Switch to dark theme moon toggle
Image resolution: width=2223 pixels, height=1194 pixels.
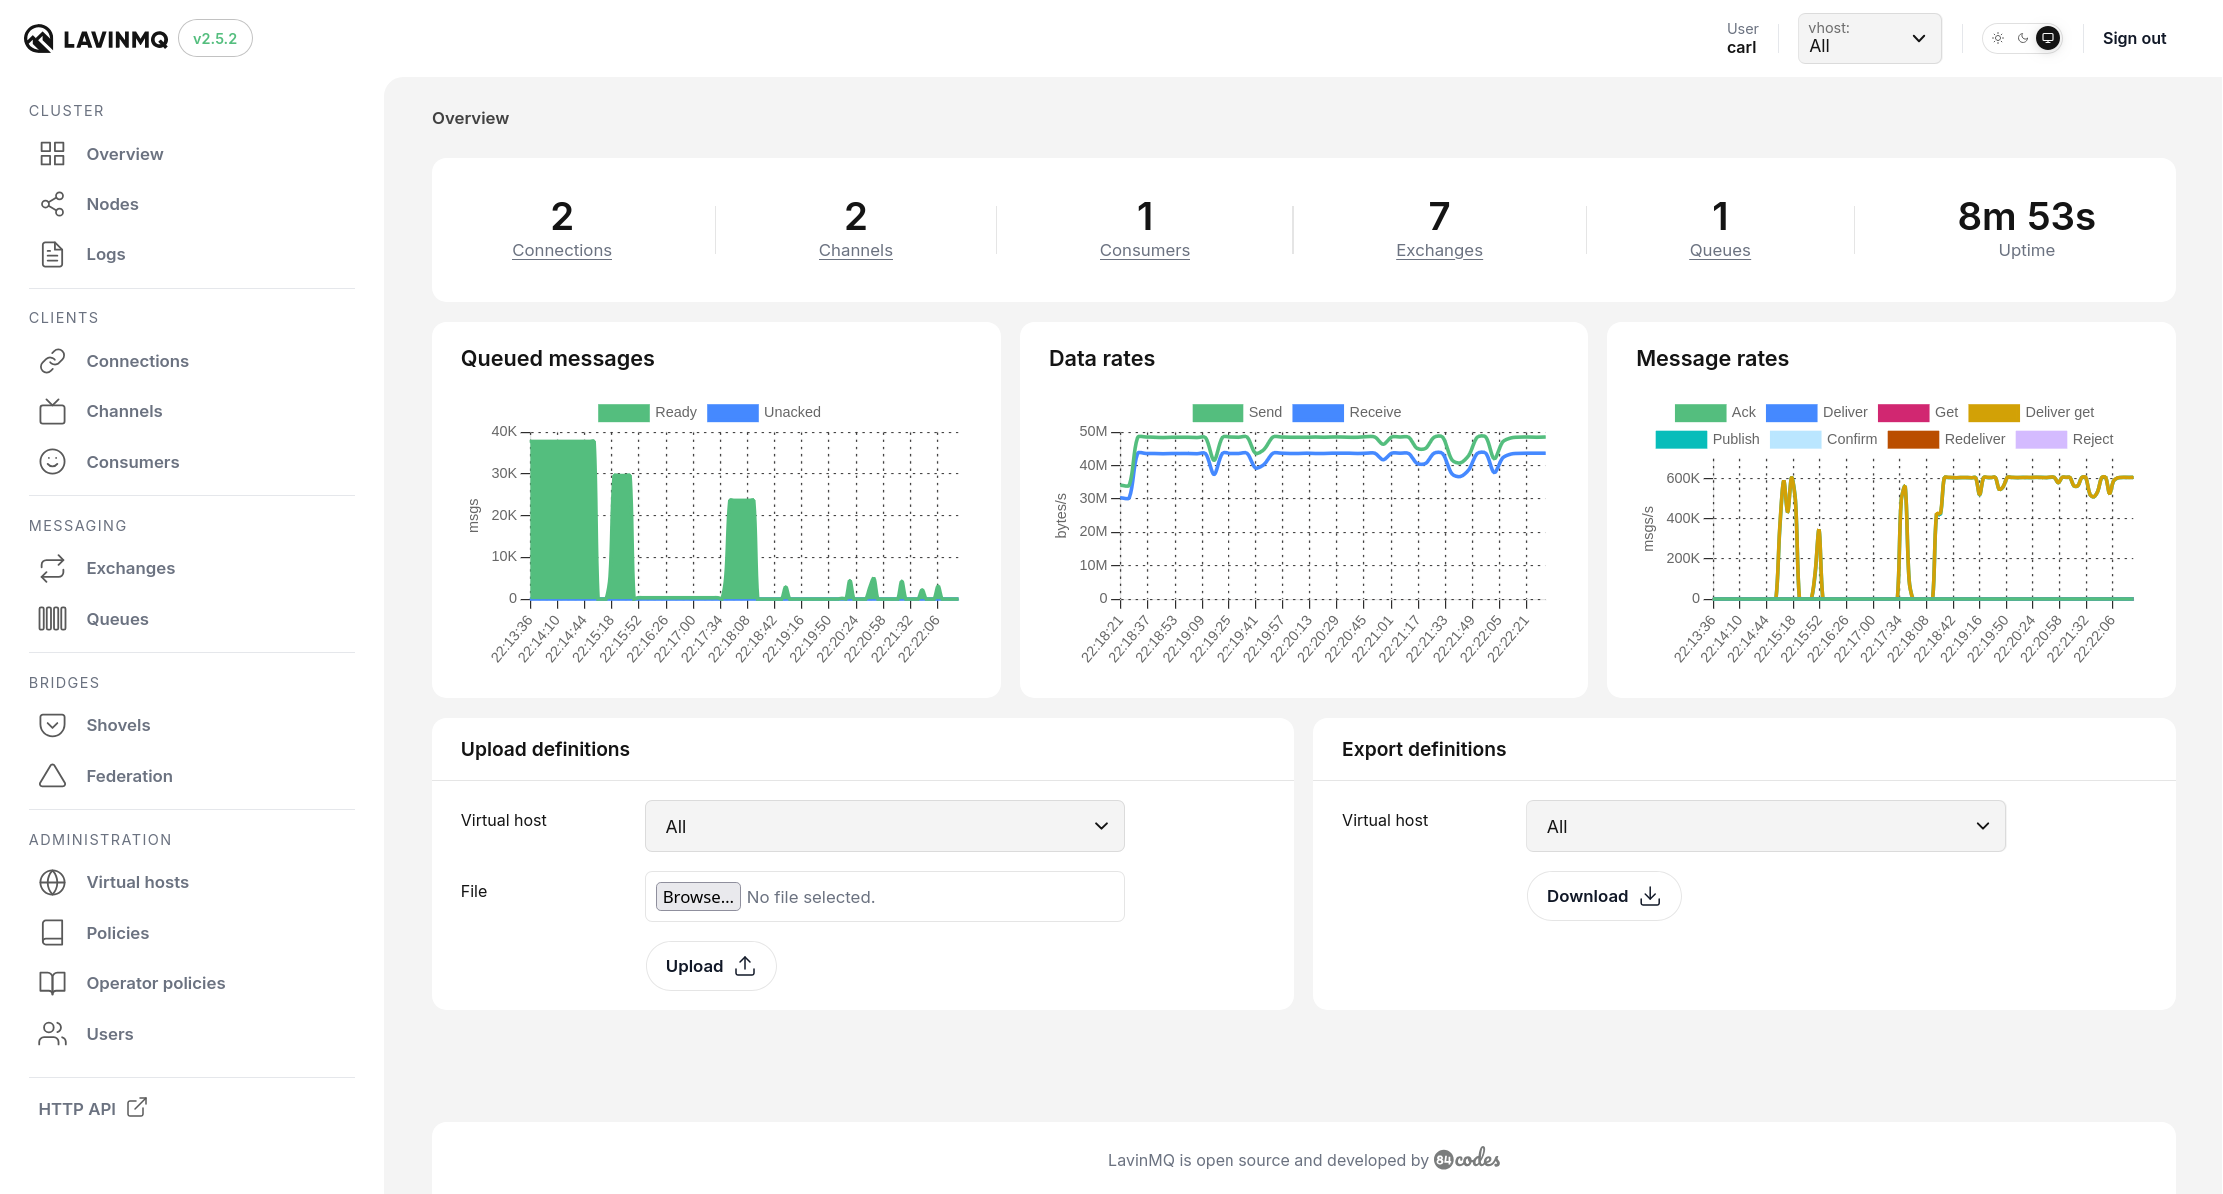click(2023, 38)
